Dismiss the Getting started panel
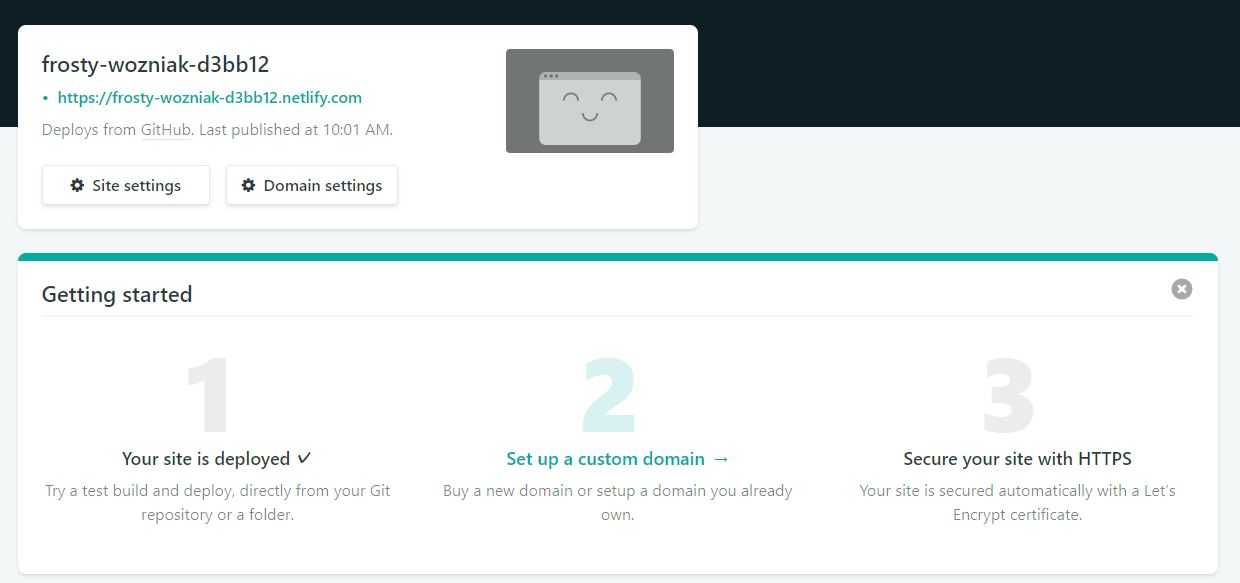The width and height of the screenshot is (1240, 583). tap(1181, 289)
